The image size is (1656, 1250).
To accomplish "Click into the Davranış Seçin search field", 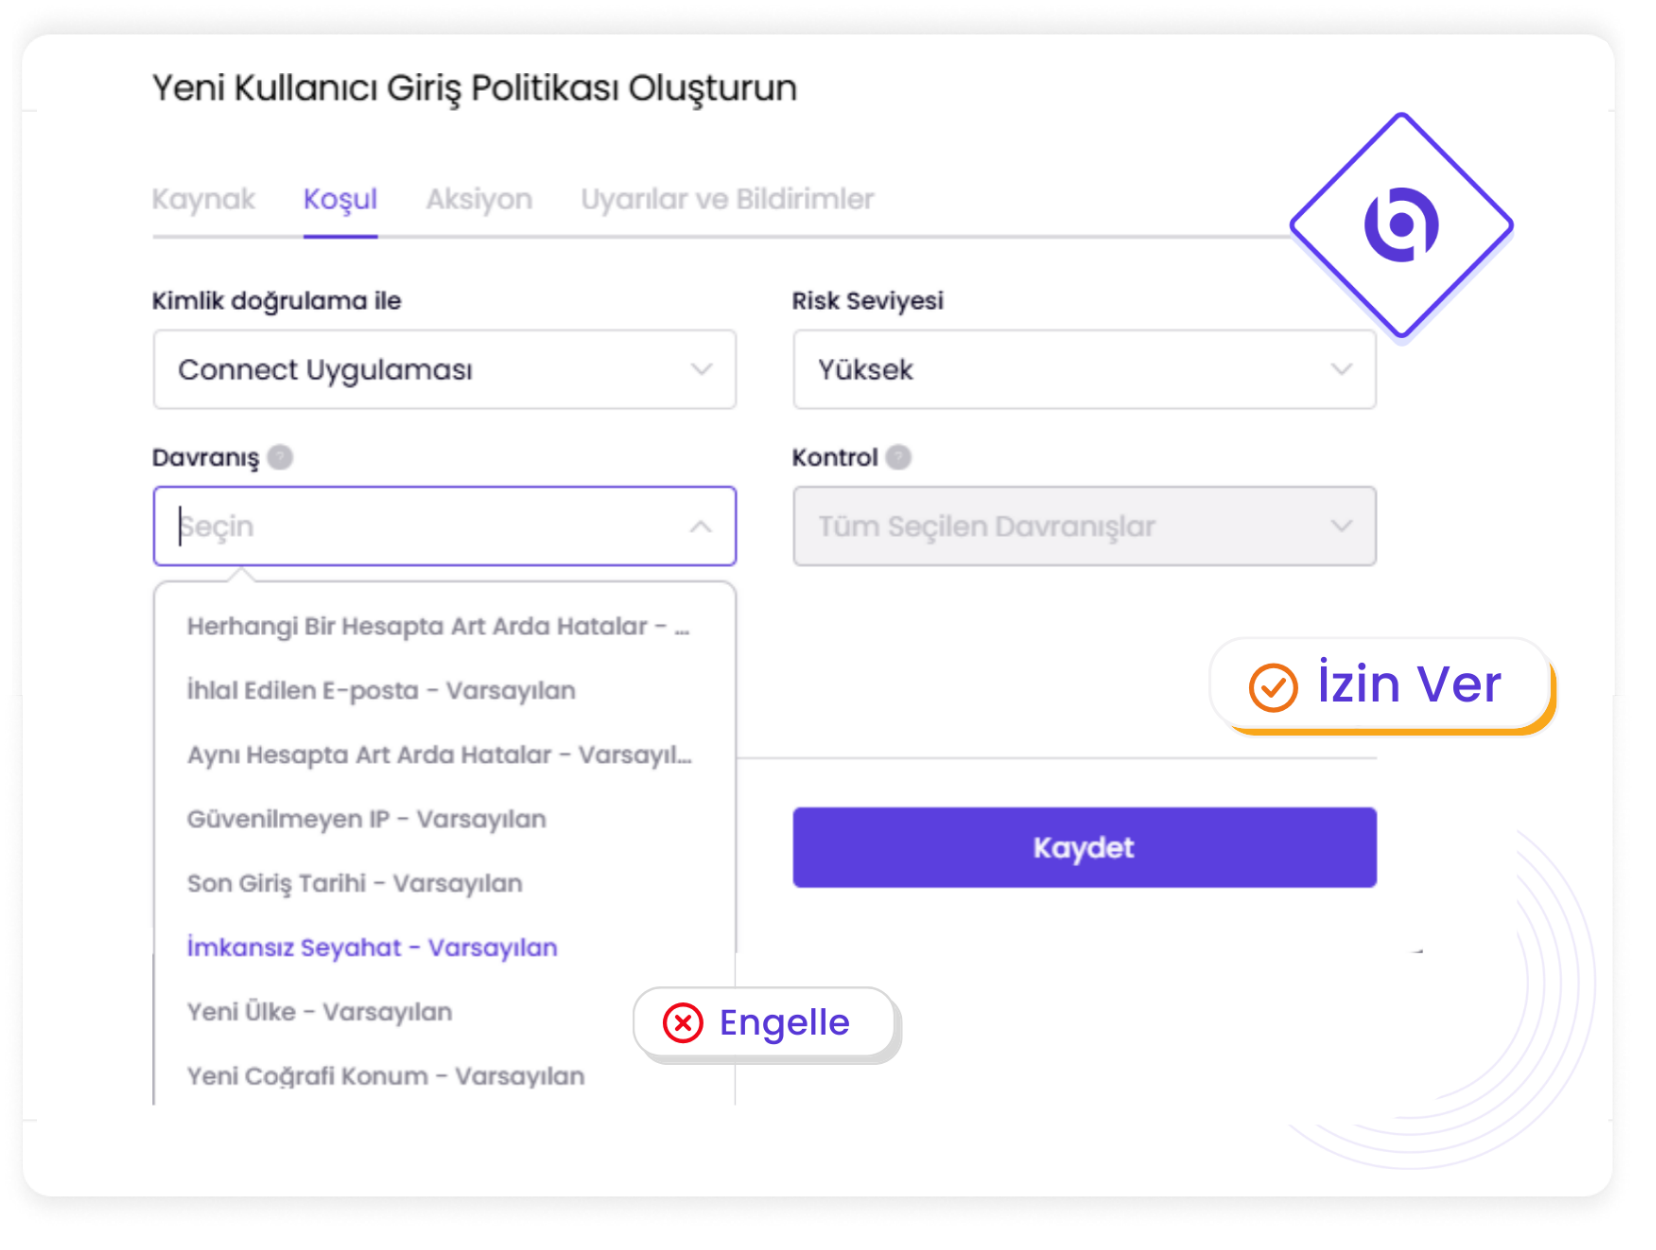I will (420, 526).
